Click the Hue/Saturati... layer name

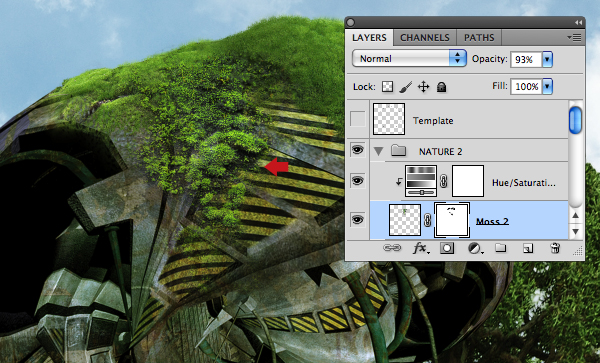coord(523,183)
